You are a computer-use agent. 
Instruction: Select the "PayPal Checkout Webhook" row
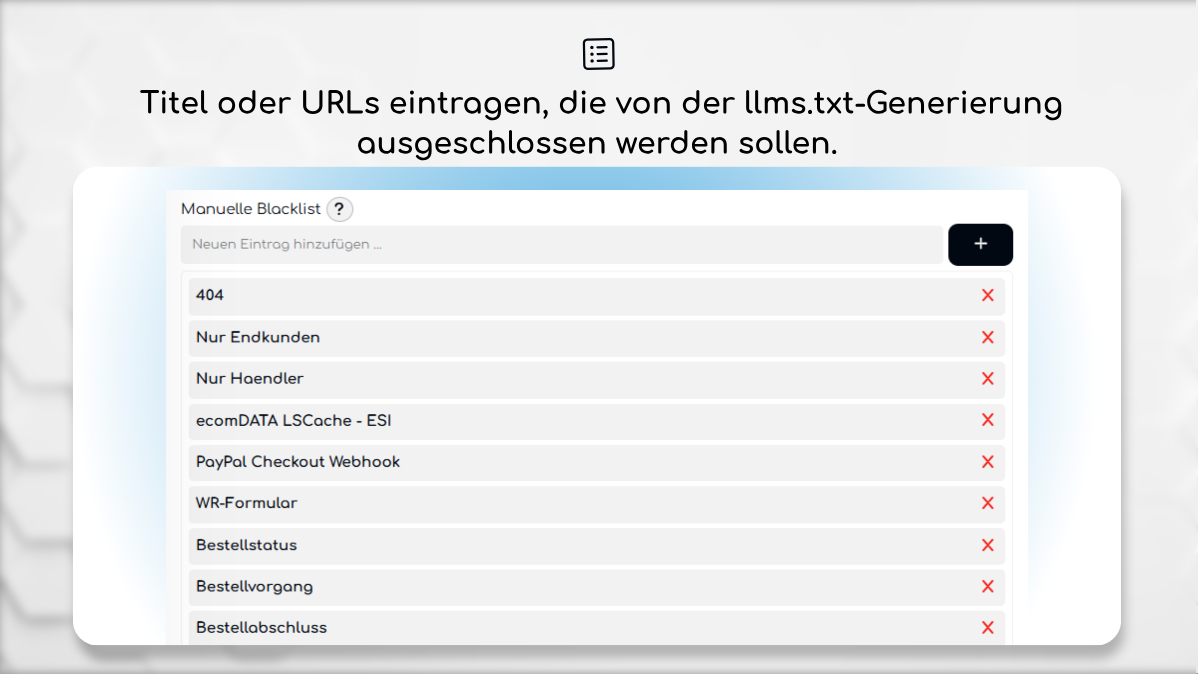point(500,462)
